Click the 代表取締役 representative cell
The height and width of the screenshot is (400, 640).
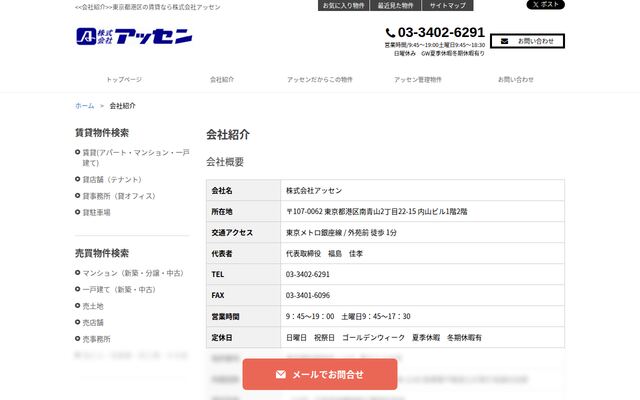pyautogui.click(x=422, y=253)
